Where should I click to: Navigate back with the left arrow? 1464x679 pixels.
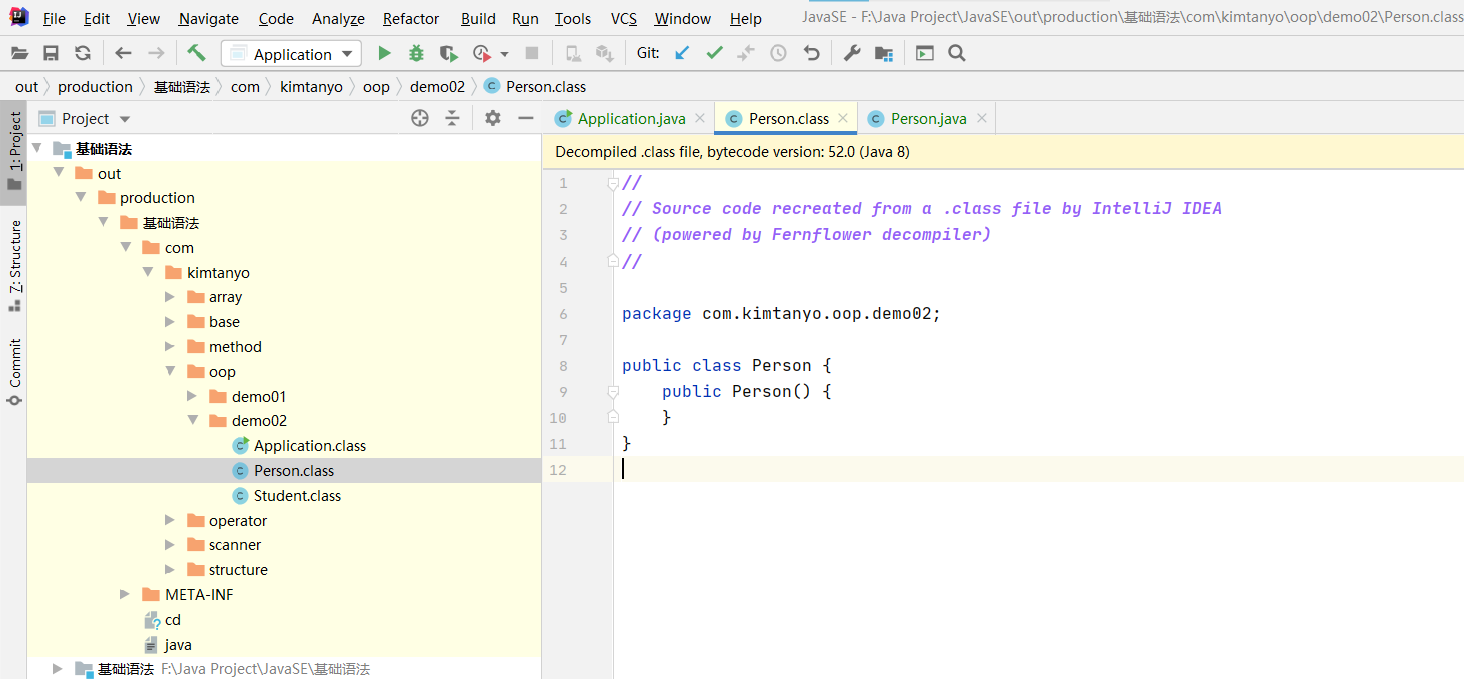123,53
